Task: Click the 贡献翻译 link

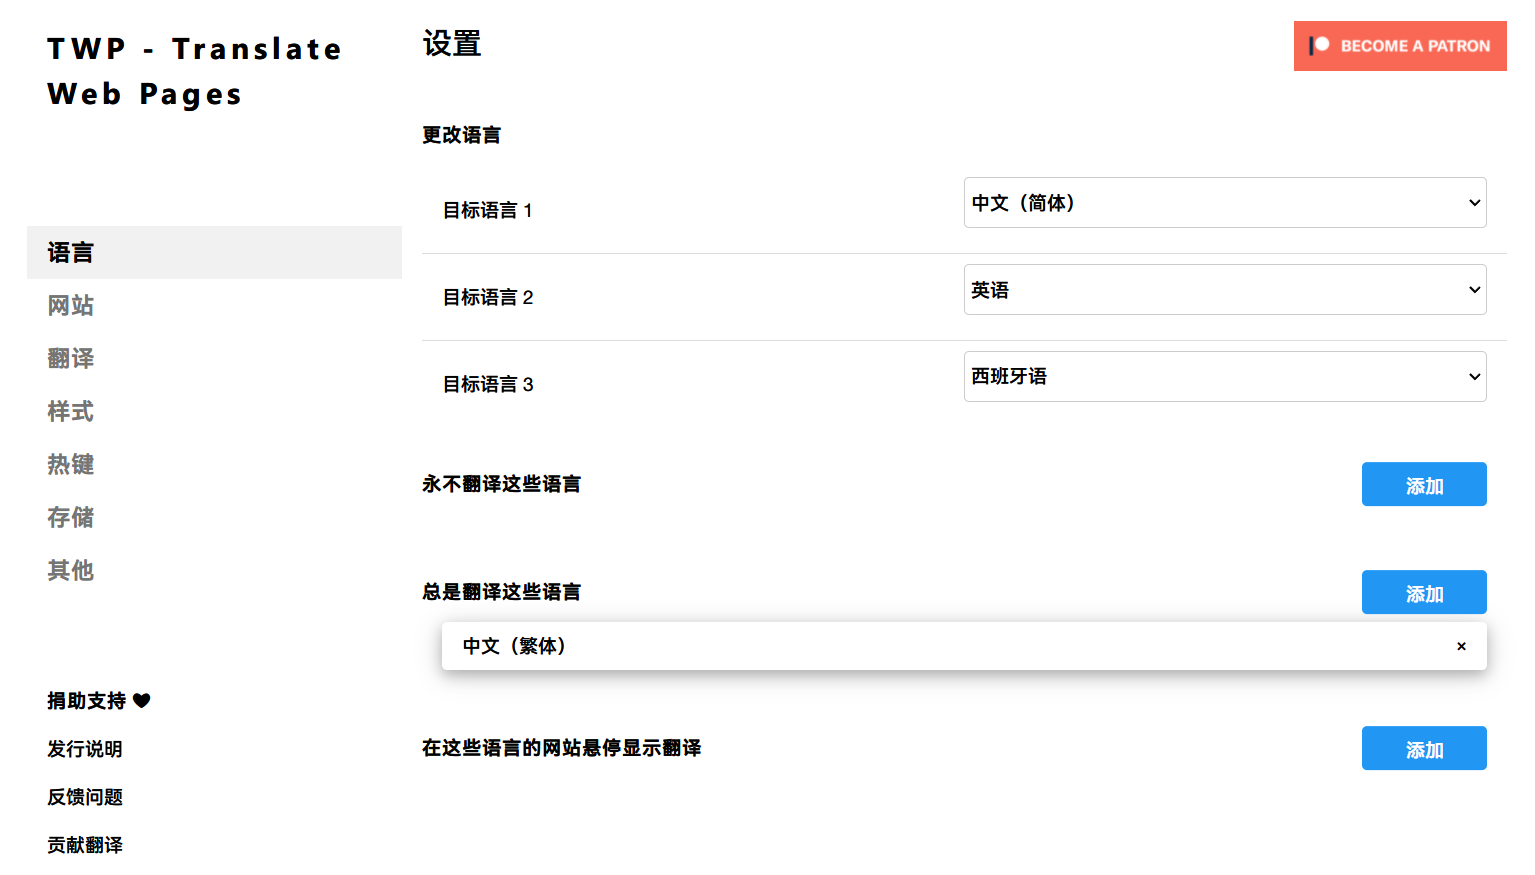Action: click(83, 845)
